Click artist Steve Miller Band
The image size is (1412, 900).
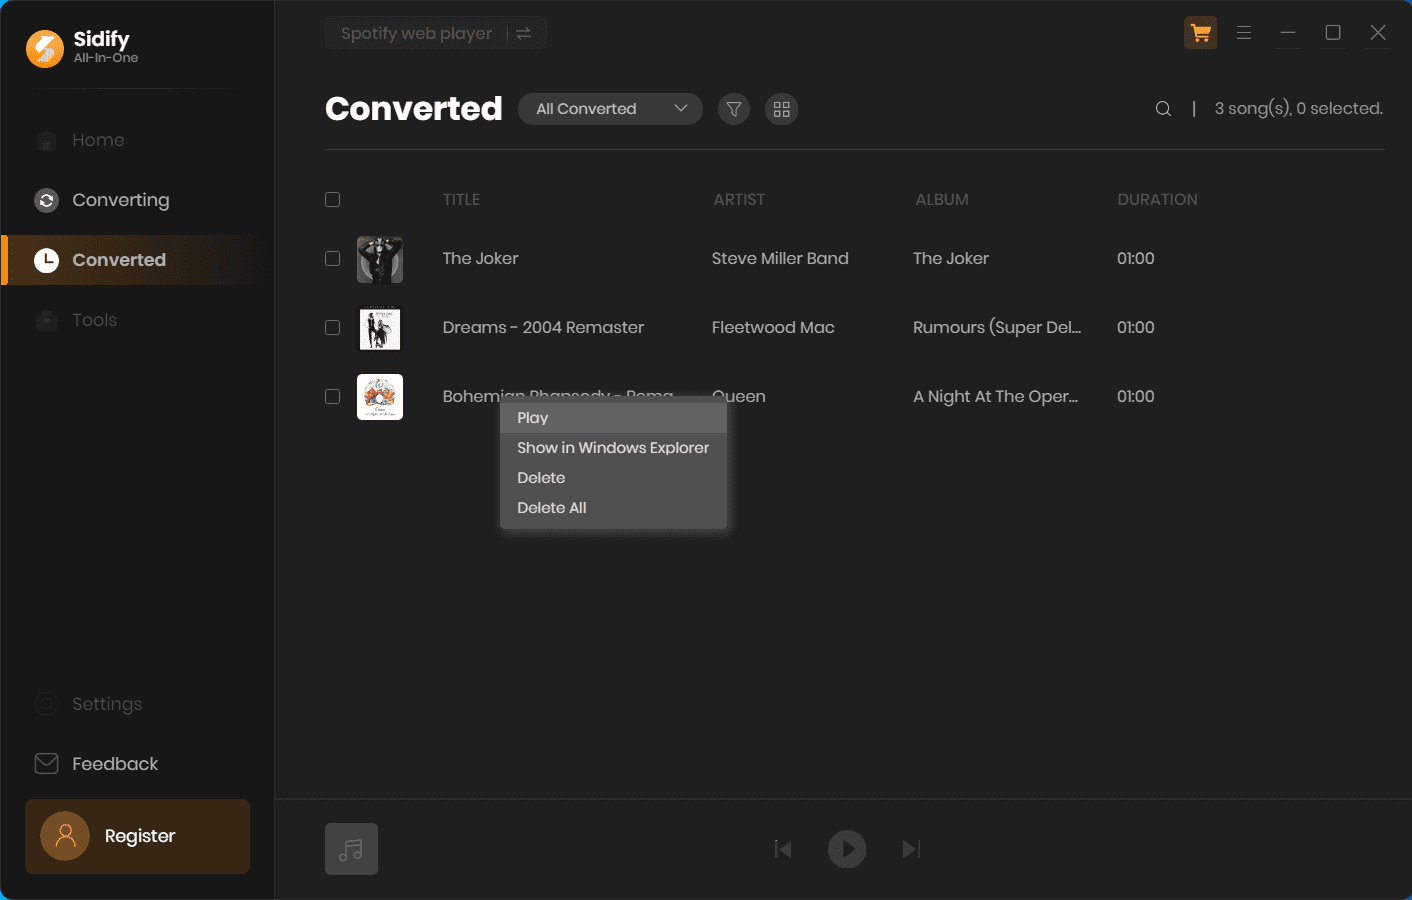click(780, 259)
